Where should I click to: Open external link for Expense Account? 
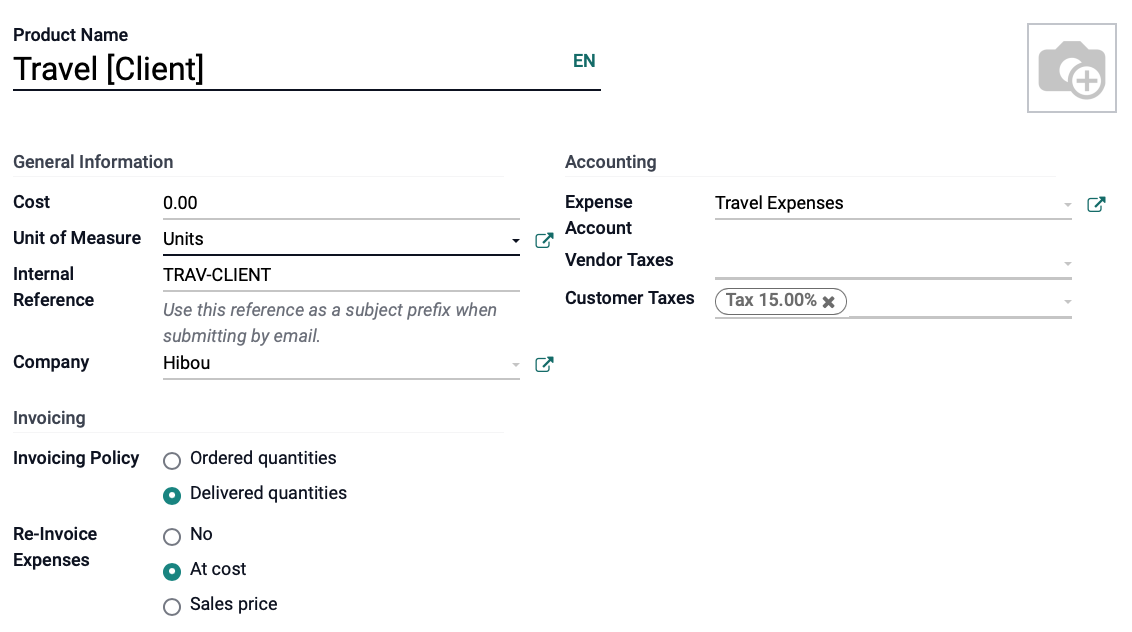point(1096,204)
